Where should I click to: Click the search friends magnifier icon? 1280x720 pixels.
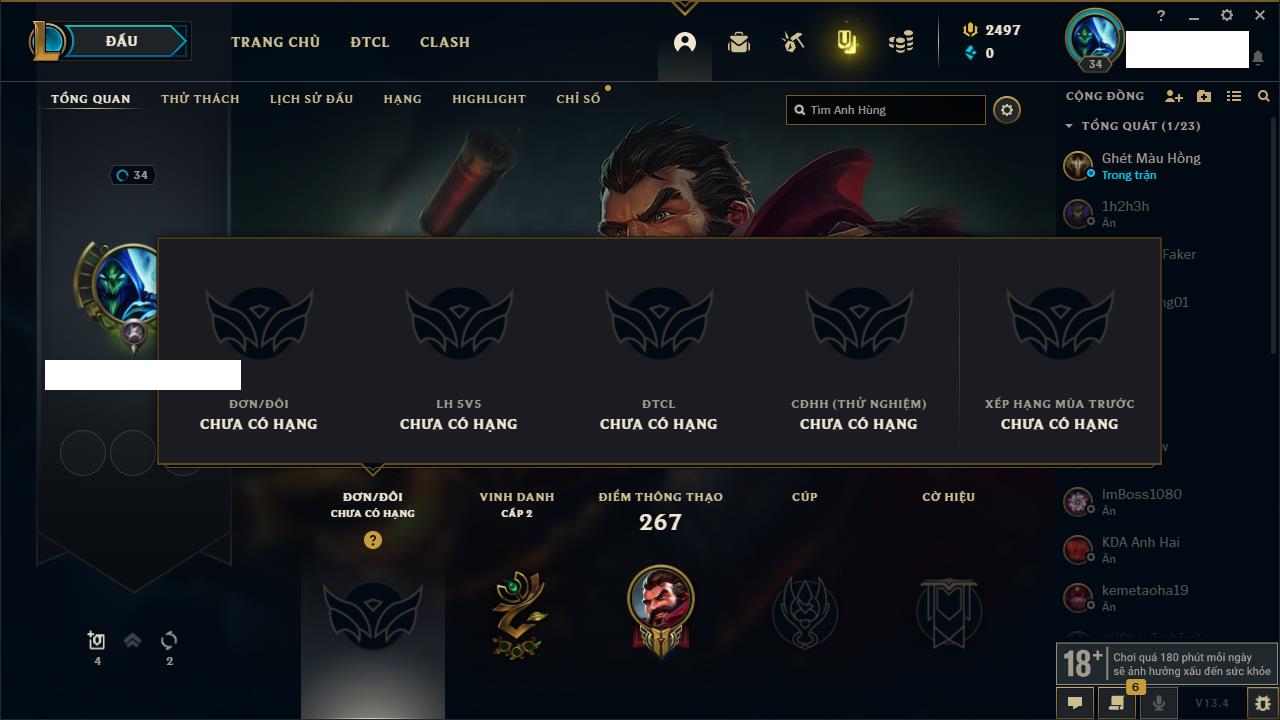point(1264,96)
